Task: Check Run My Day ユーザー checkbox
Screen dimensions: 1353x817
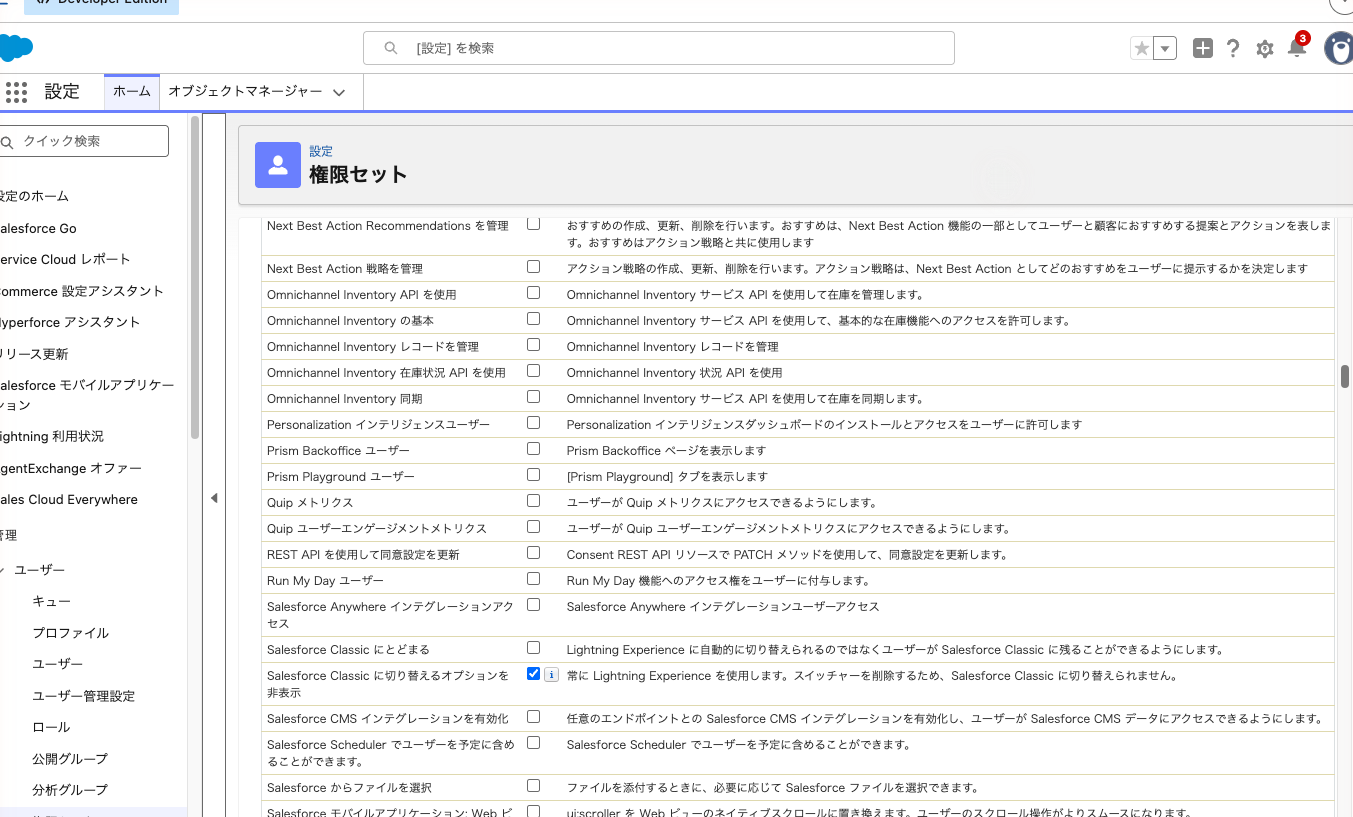Action: 533,579
